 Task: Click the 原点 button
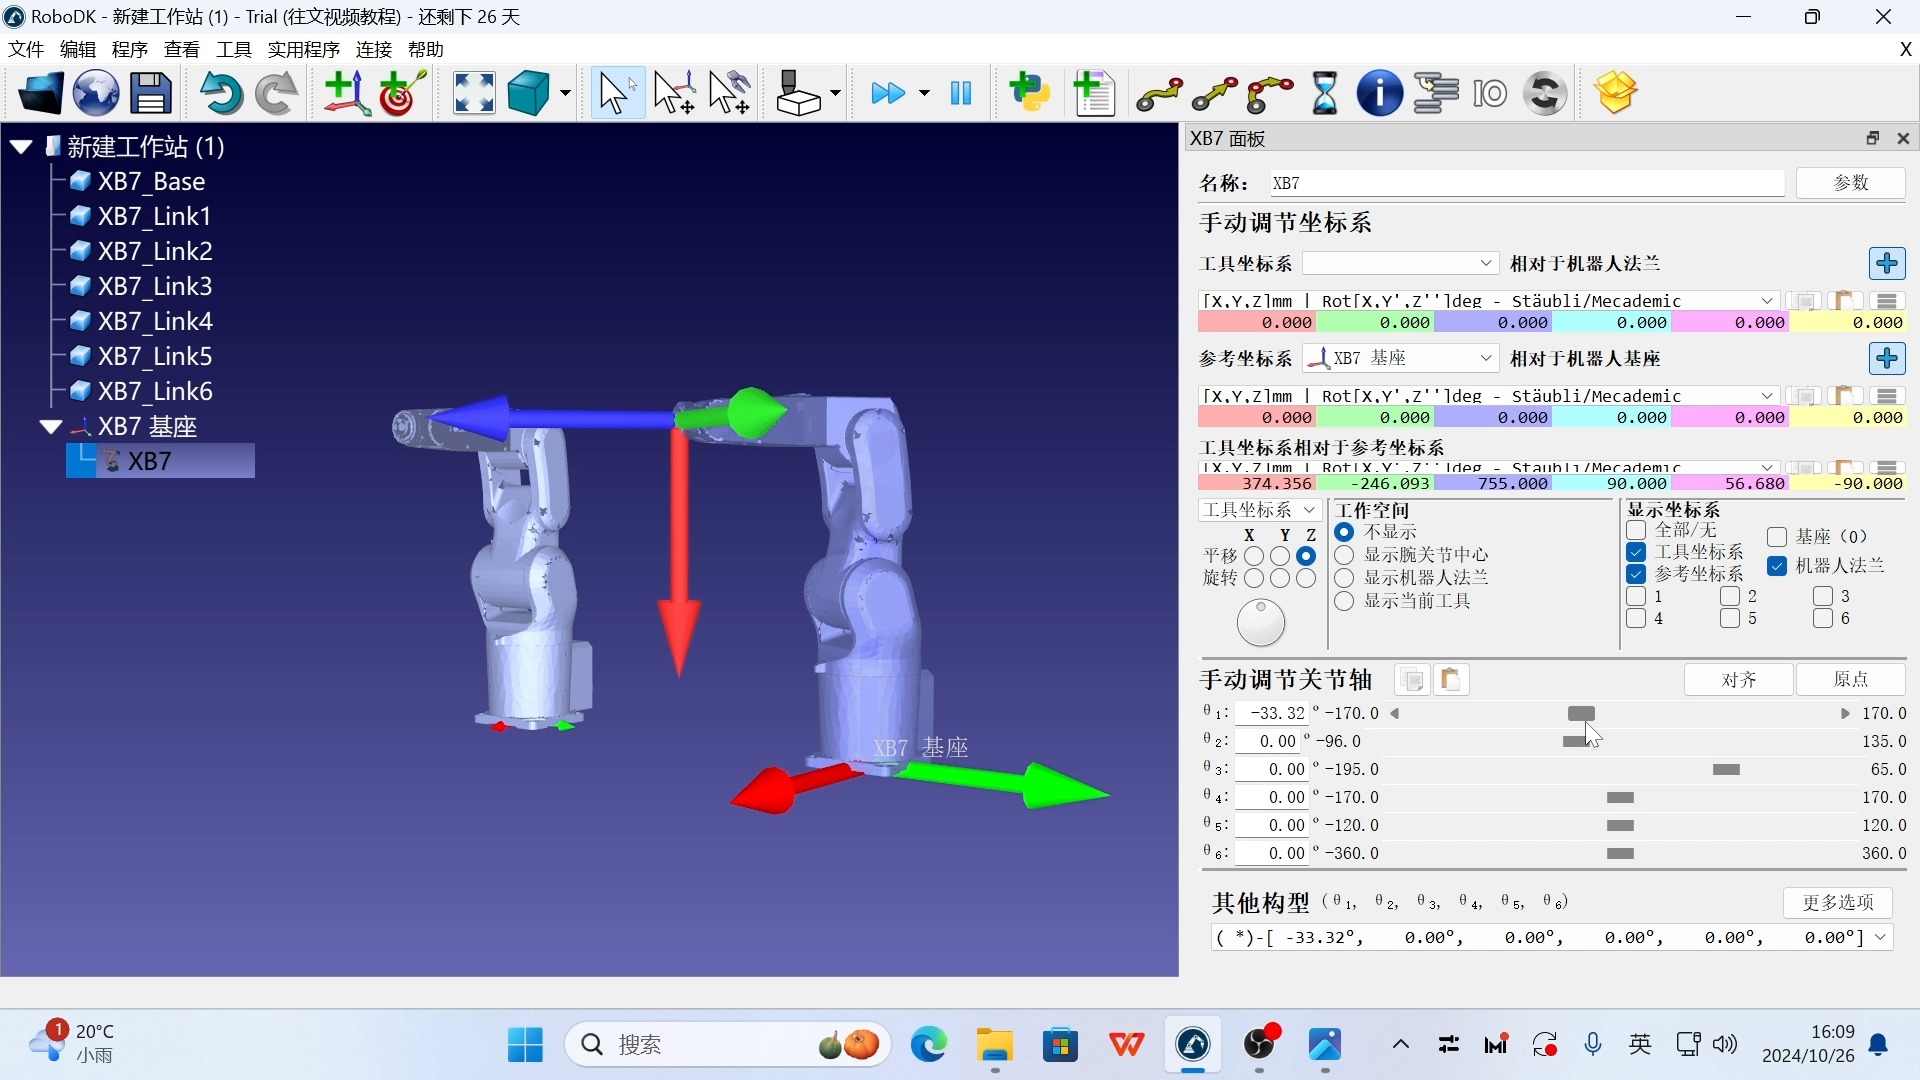[1853, 679]
